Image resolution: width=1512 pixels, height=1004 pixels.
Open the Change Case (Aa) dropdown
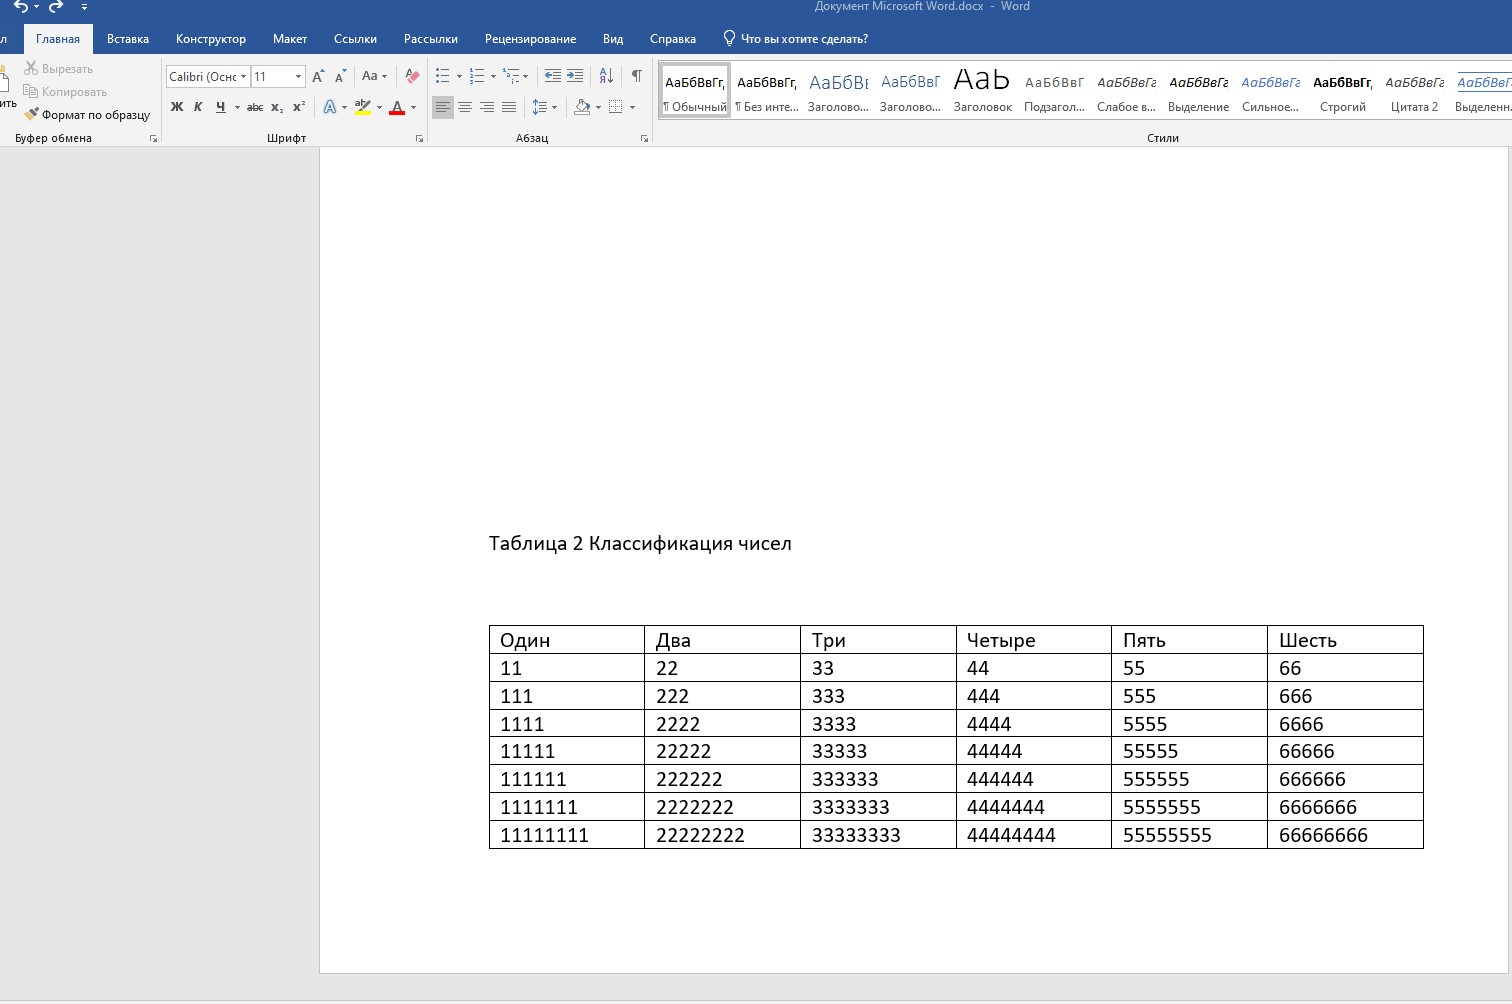(x=374, y=76)
